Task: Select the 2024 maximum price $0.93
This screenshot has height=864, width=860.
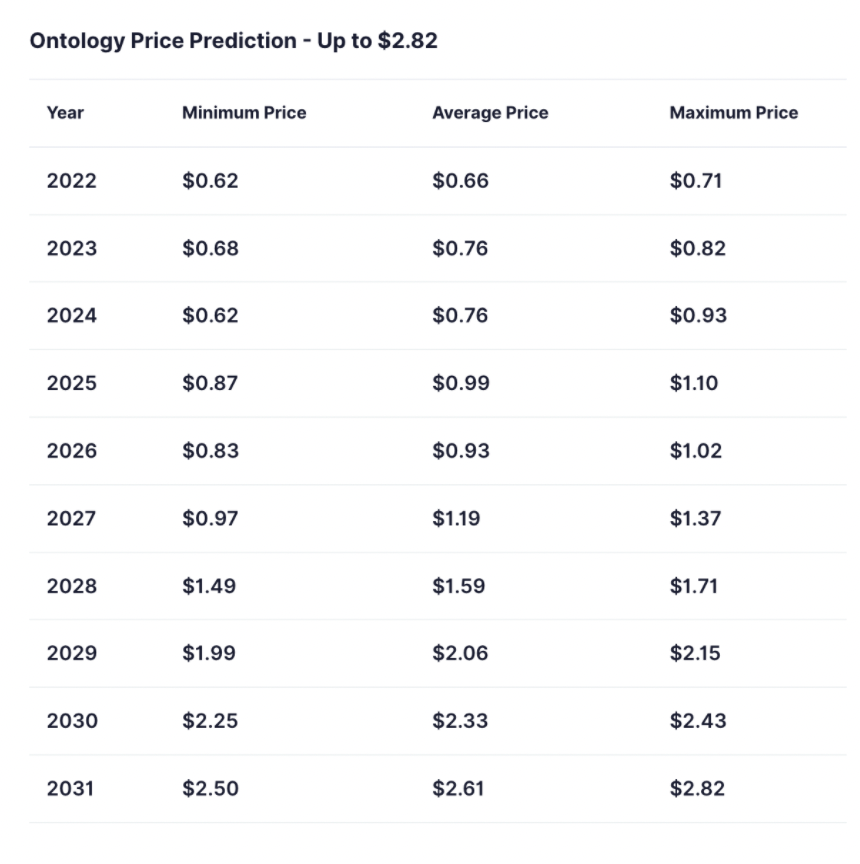Action: [698, 316]
